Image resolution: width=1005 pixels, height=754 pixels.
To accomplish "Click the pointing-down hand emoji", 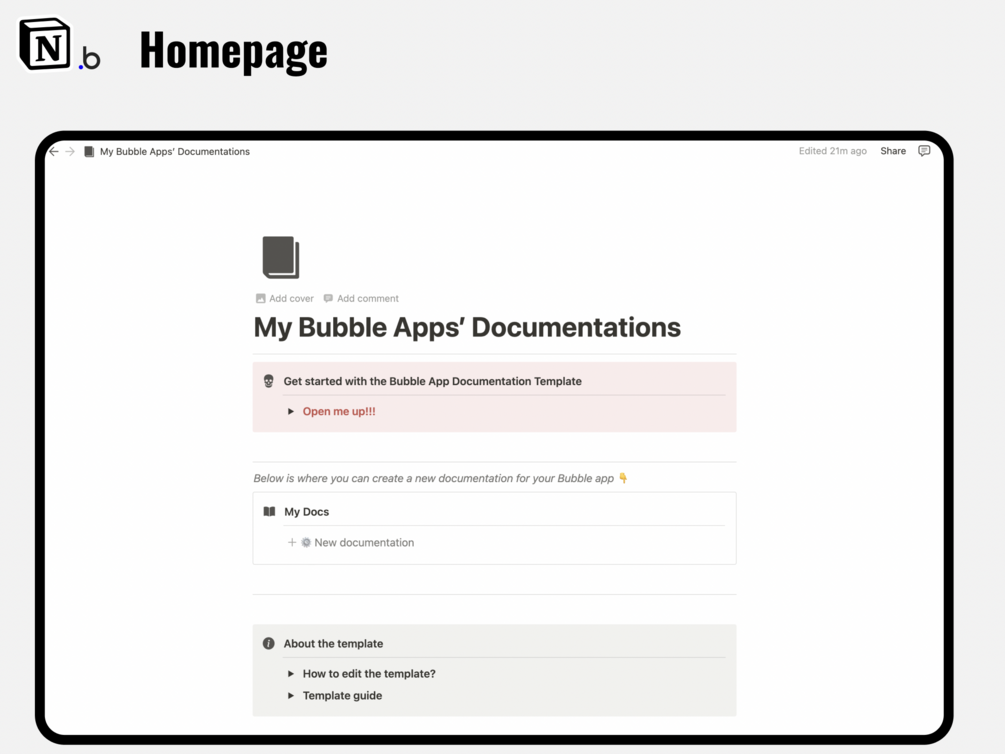I will tap(623, 478).
